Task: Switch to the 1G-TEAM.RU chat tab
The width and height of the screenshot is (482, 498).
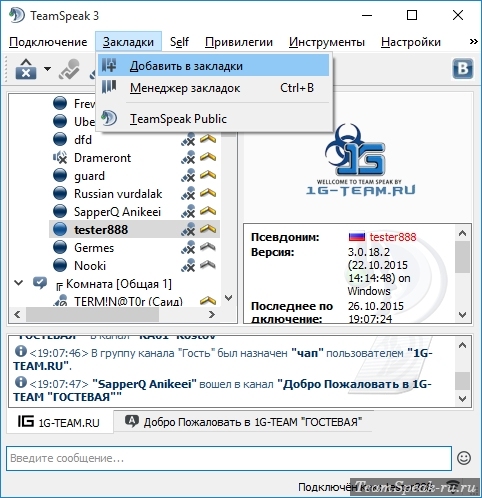Action: 60,422
